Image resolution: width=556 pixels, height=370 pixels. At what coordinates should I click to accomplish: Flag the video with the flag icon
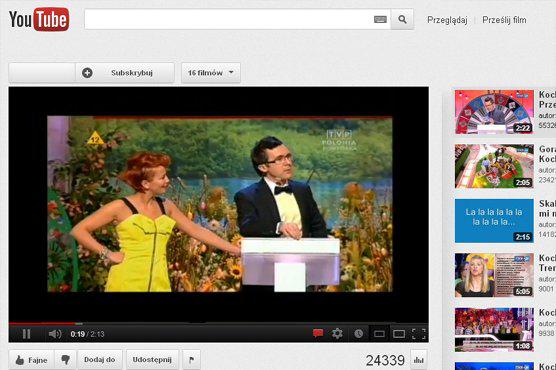point(191,360)
